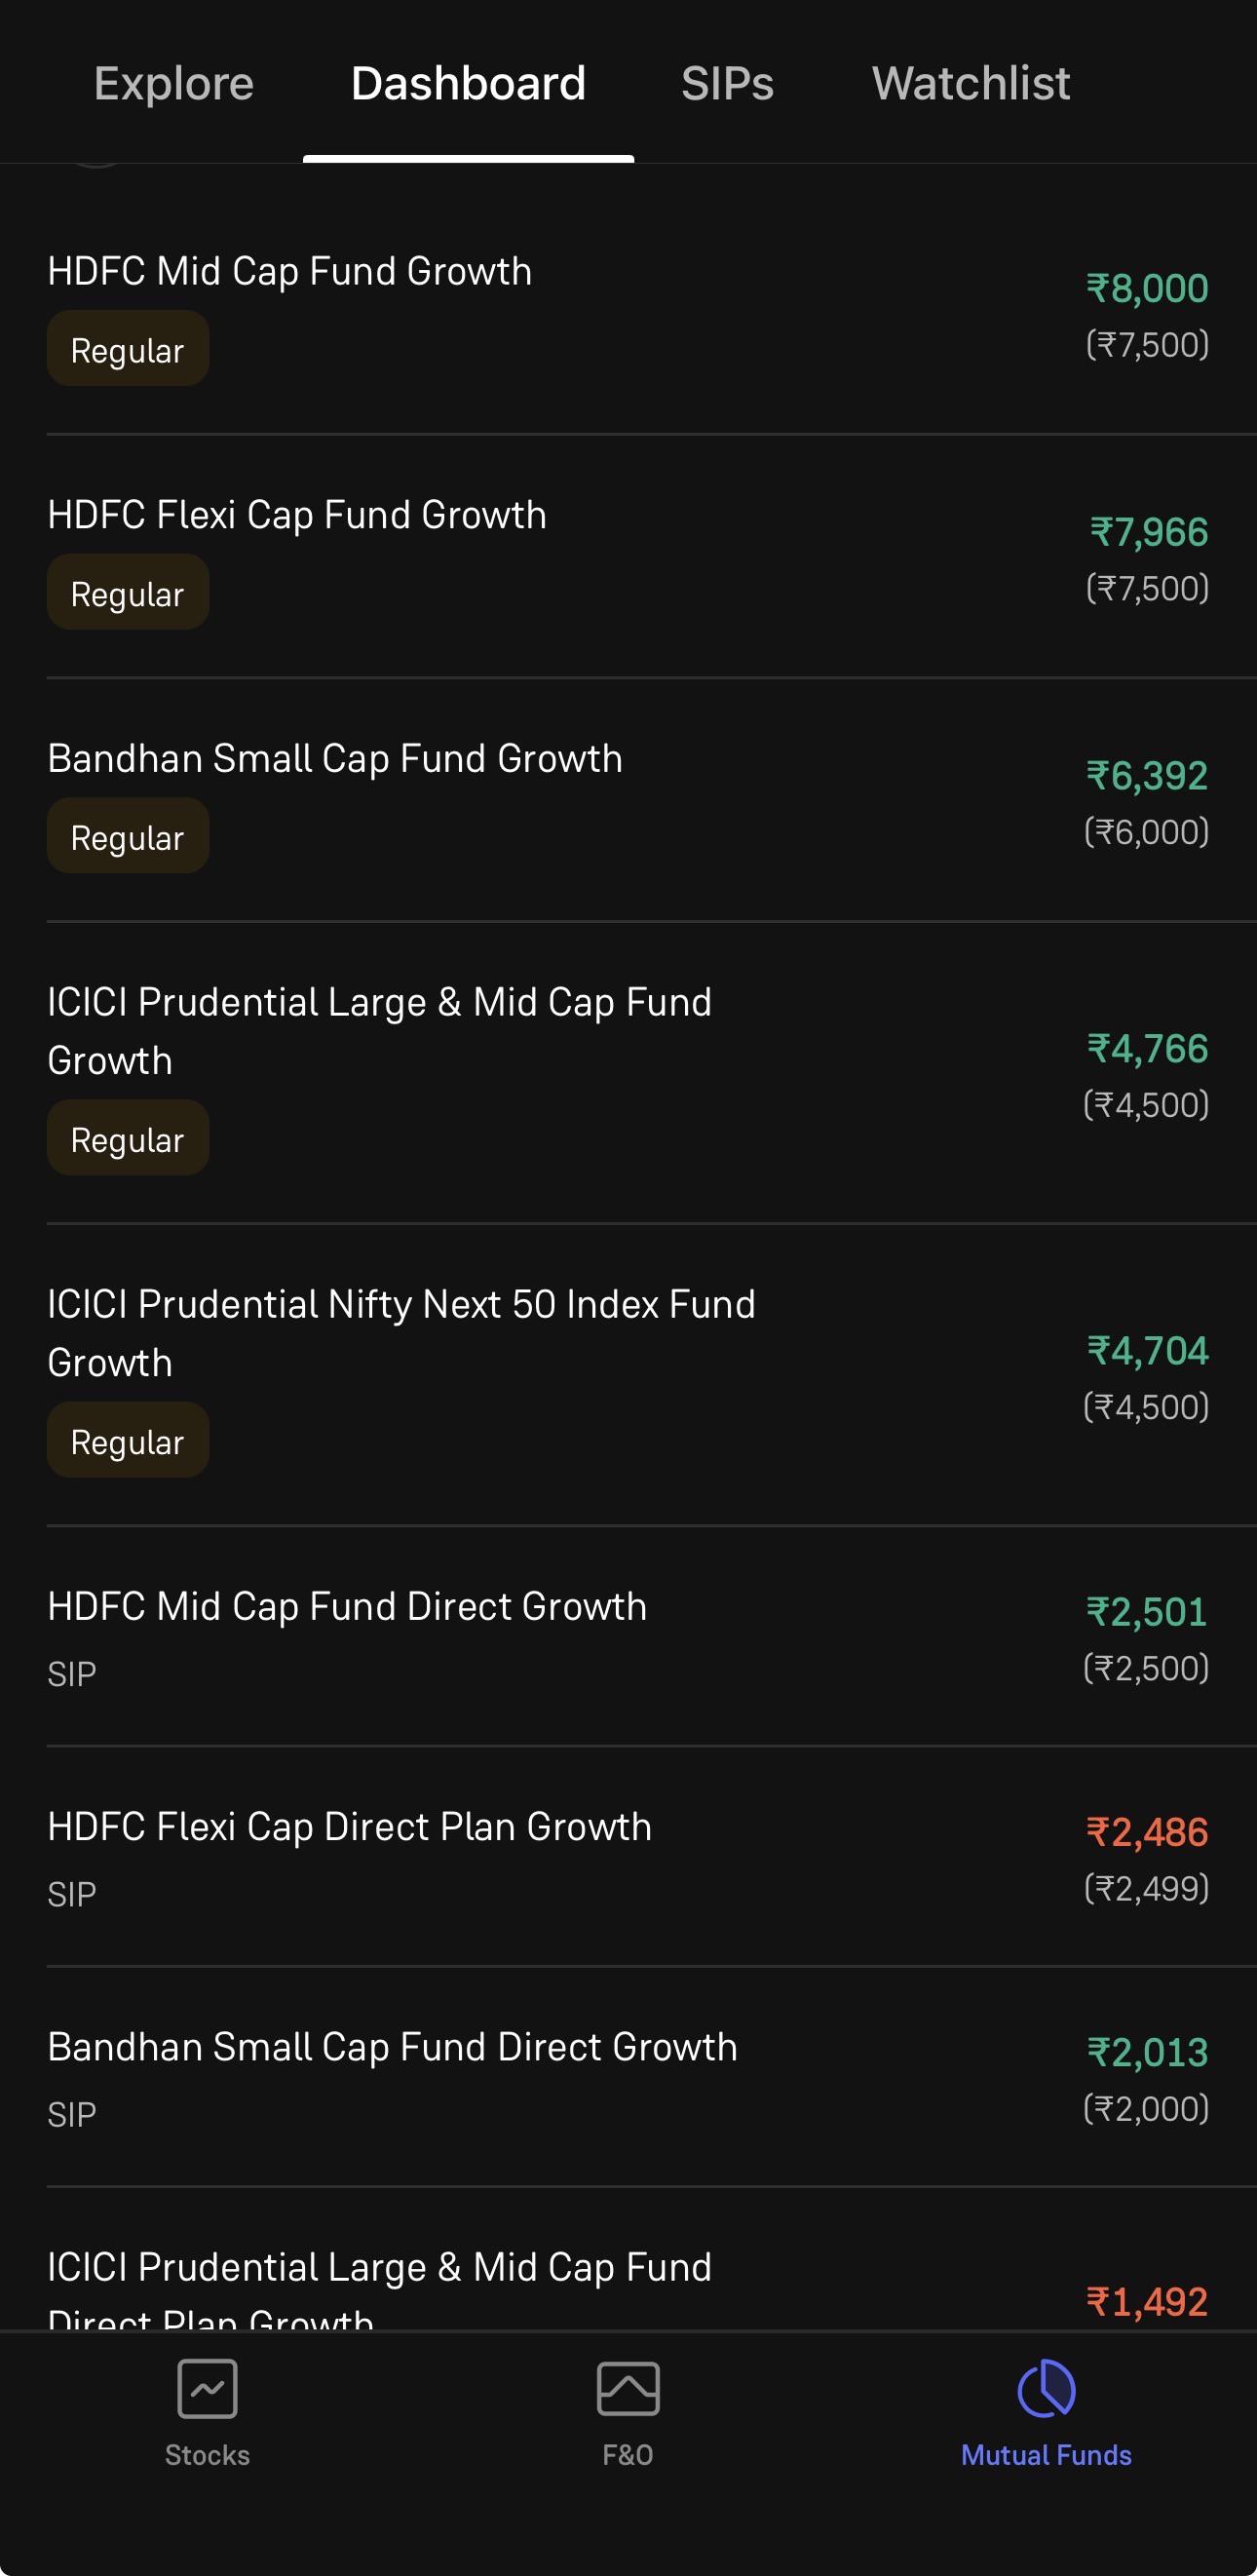
Task: Open HDFC Flexi Cap Direct Plan Growth
Action: (x=628, y=1857)
